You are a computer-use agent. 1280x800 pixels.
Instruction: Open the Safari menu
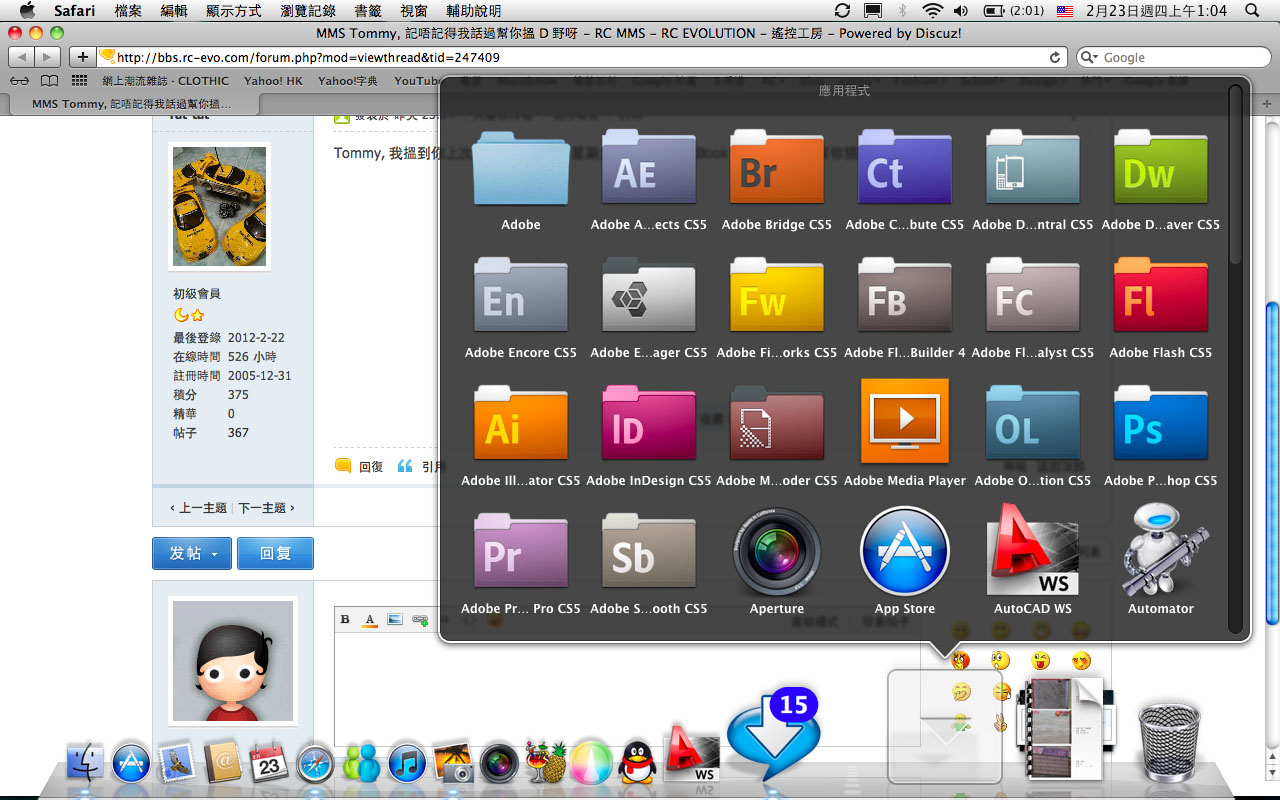(75, 11)
